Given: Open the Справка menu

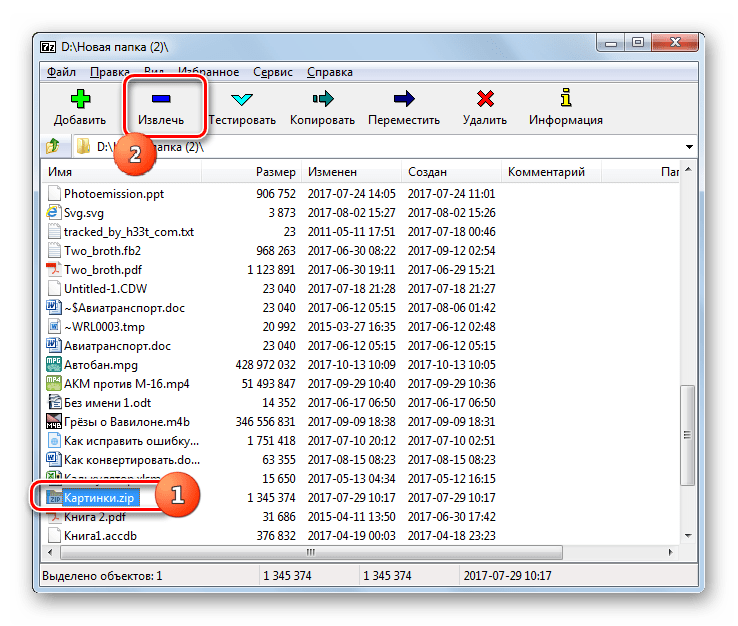Looking at the screenshot, I should click(329, 72).
